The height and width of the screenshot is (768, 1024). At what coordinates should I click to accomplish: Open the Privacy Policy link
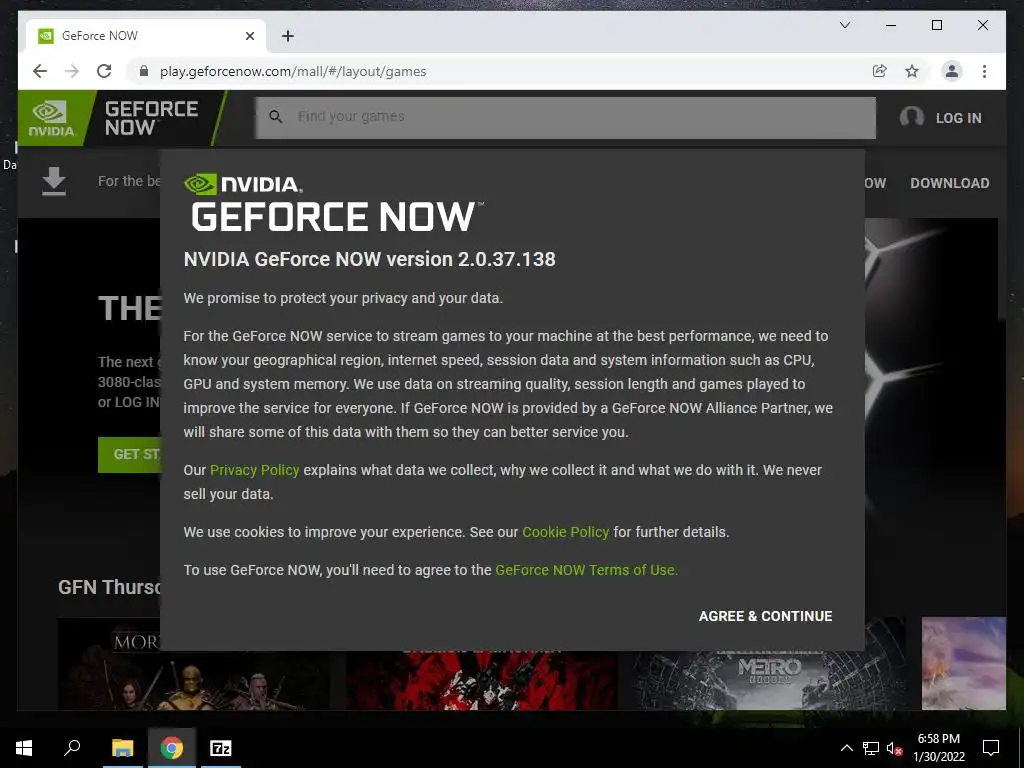click(x=255, y=470)
